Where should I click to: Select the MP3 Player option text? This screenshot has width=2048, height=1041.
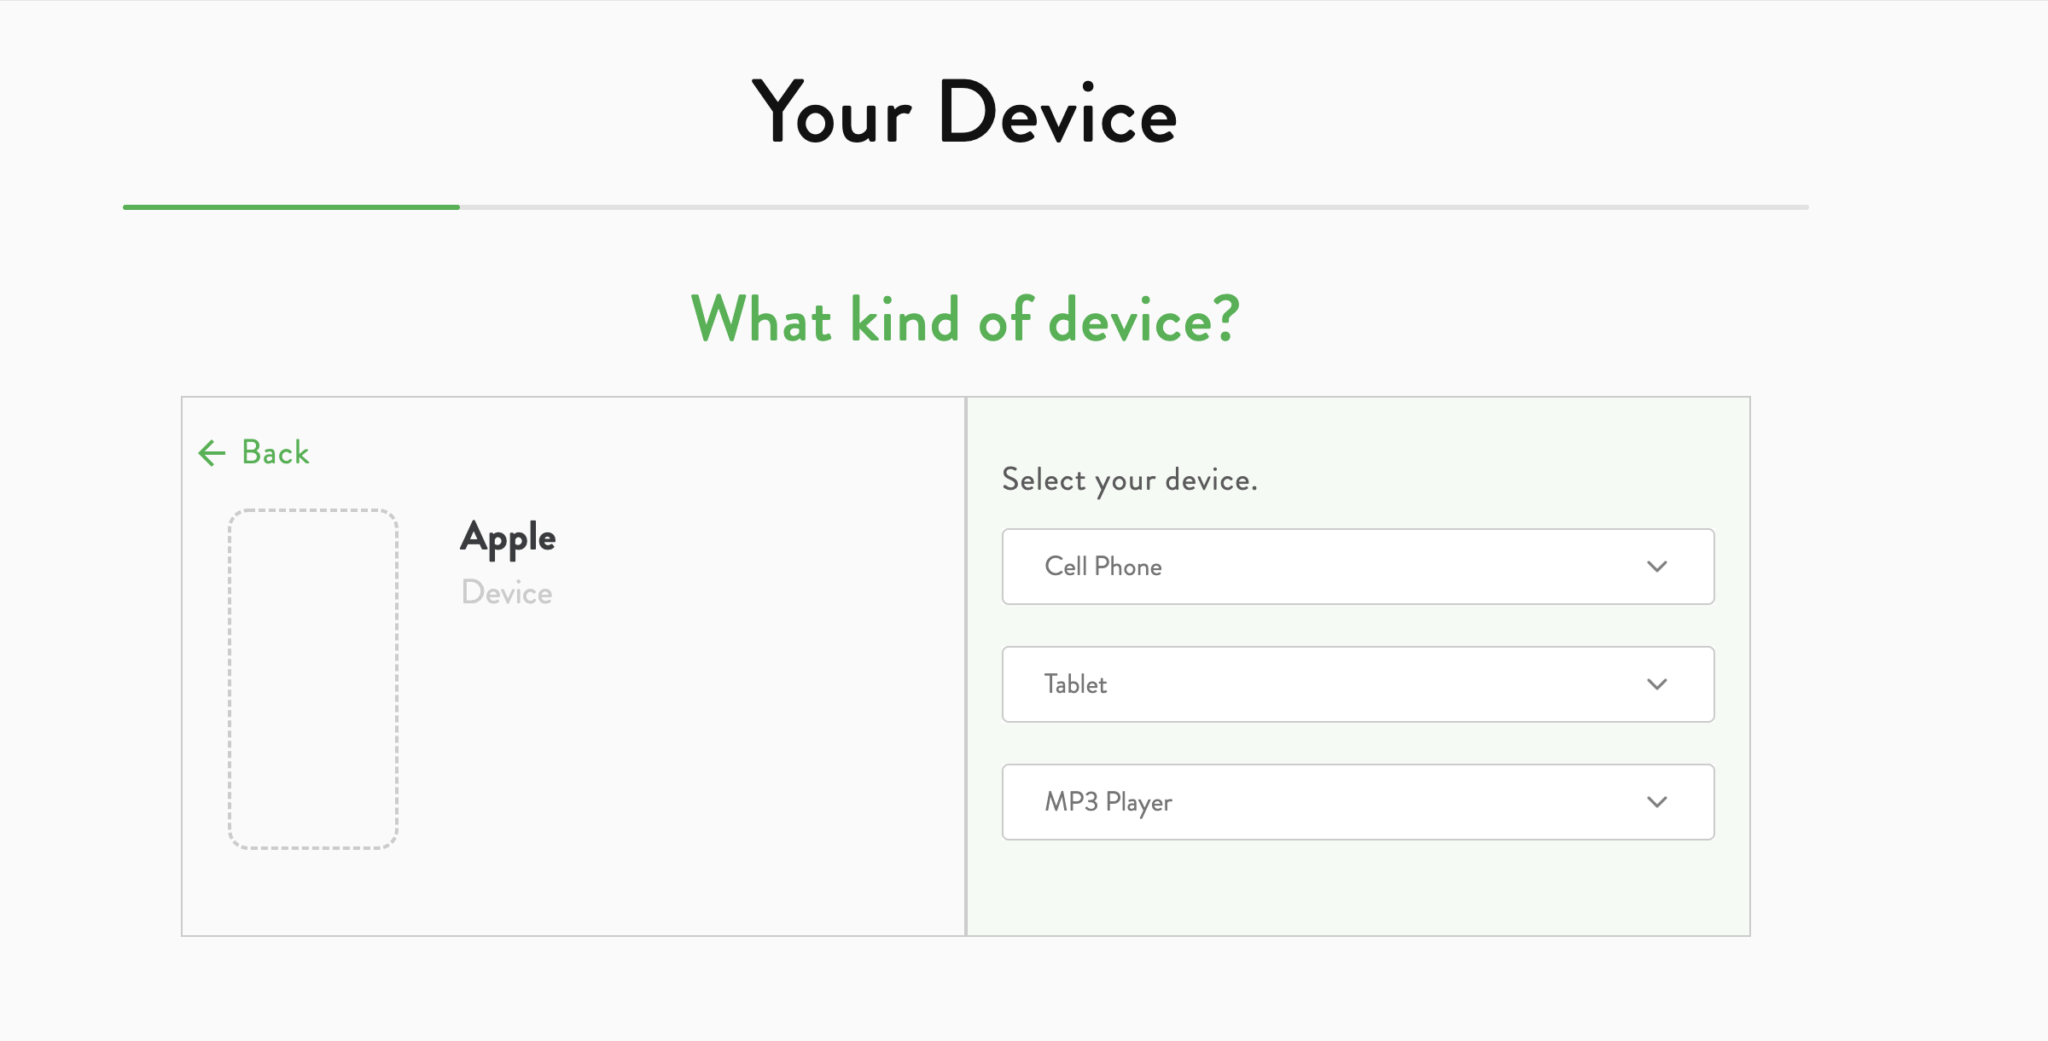point(1108,802)
